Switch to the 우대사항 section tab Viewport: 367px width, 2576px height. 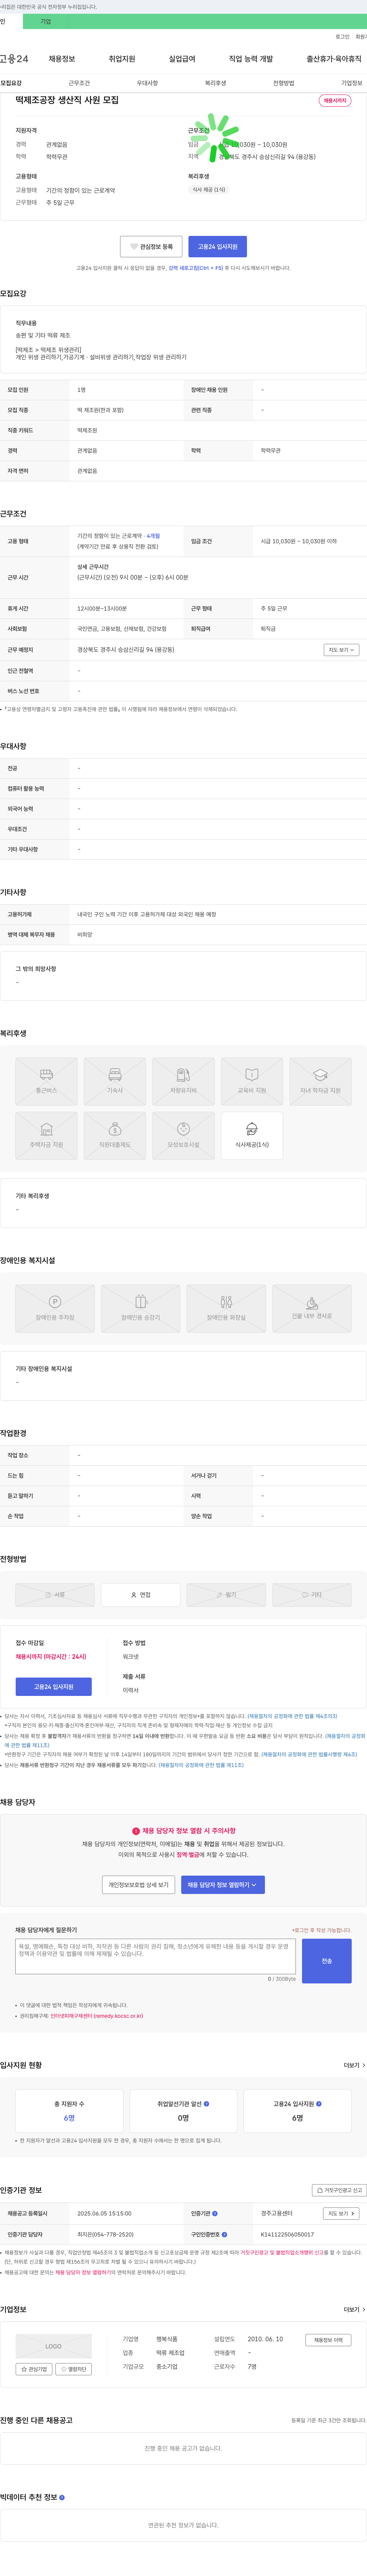147,83
